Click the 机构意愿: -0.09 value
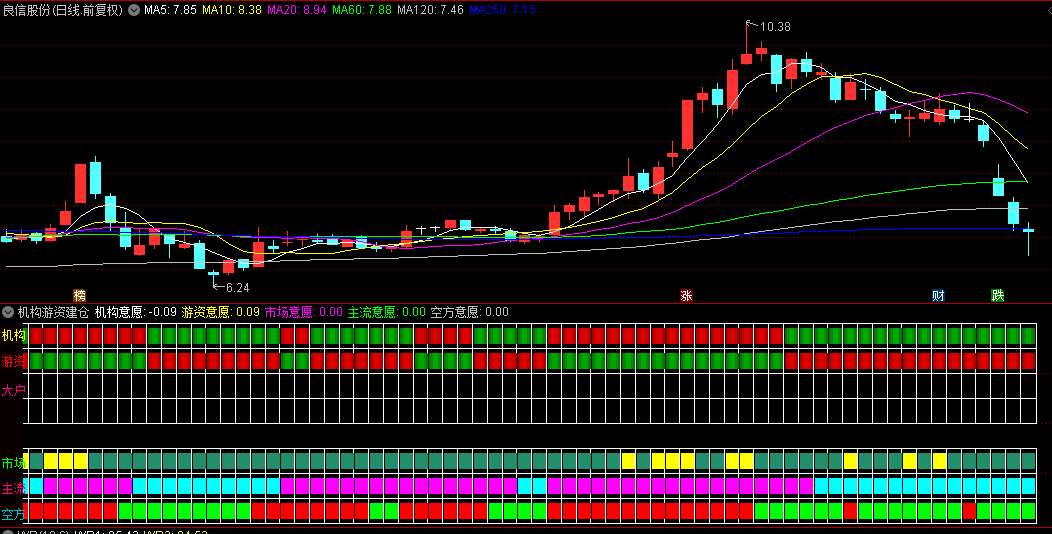Image resolution: width=1052 pixels, height=534 pixels. pos(136,312)
